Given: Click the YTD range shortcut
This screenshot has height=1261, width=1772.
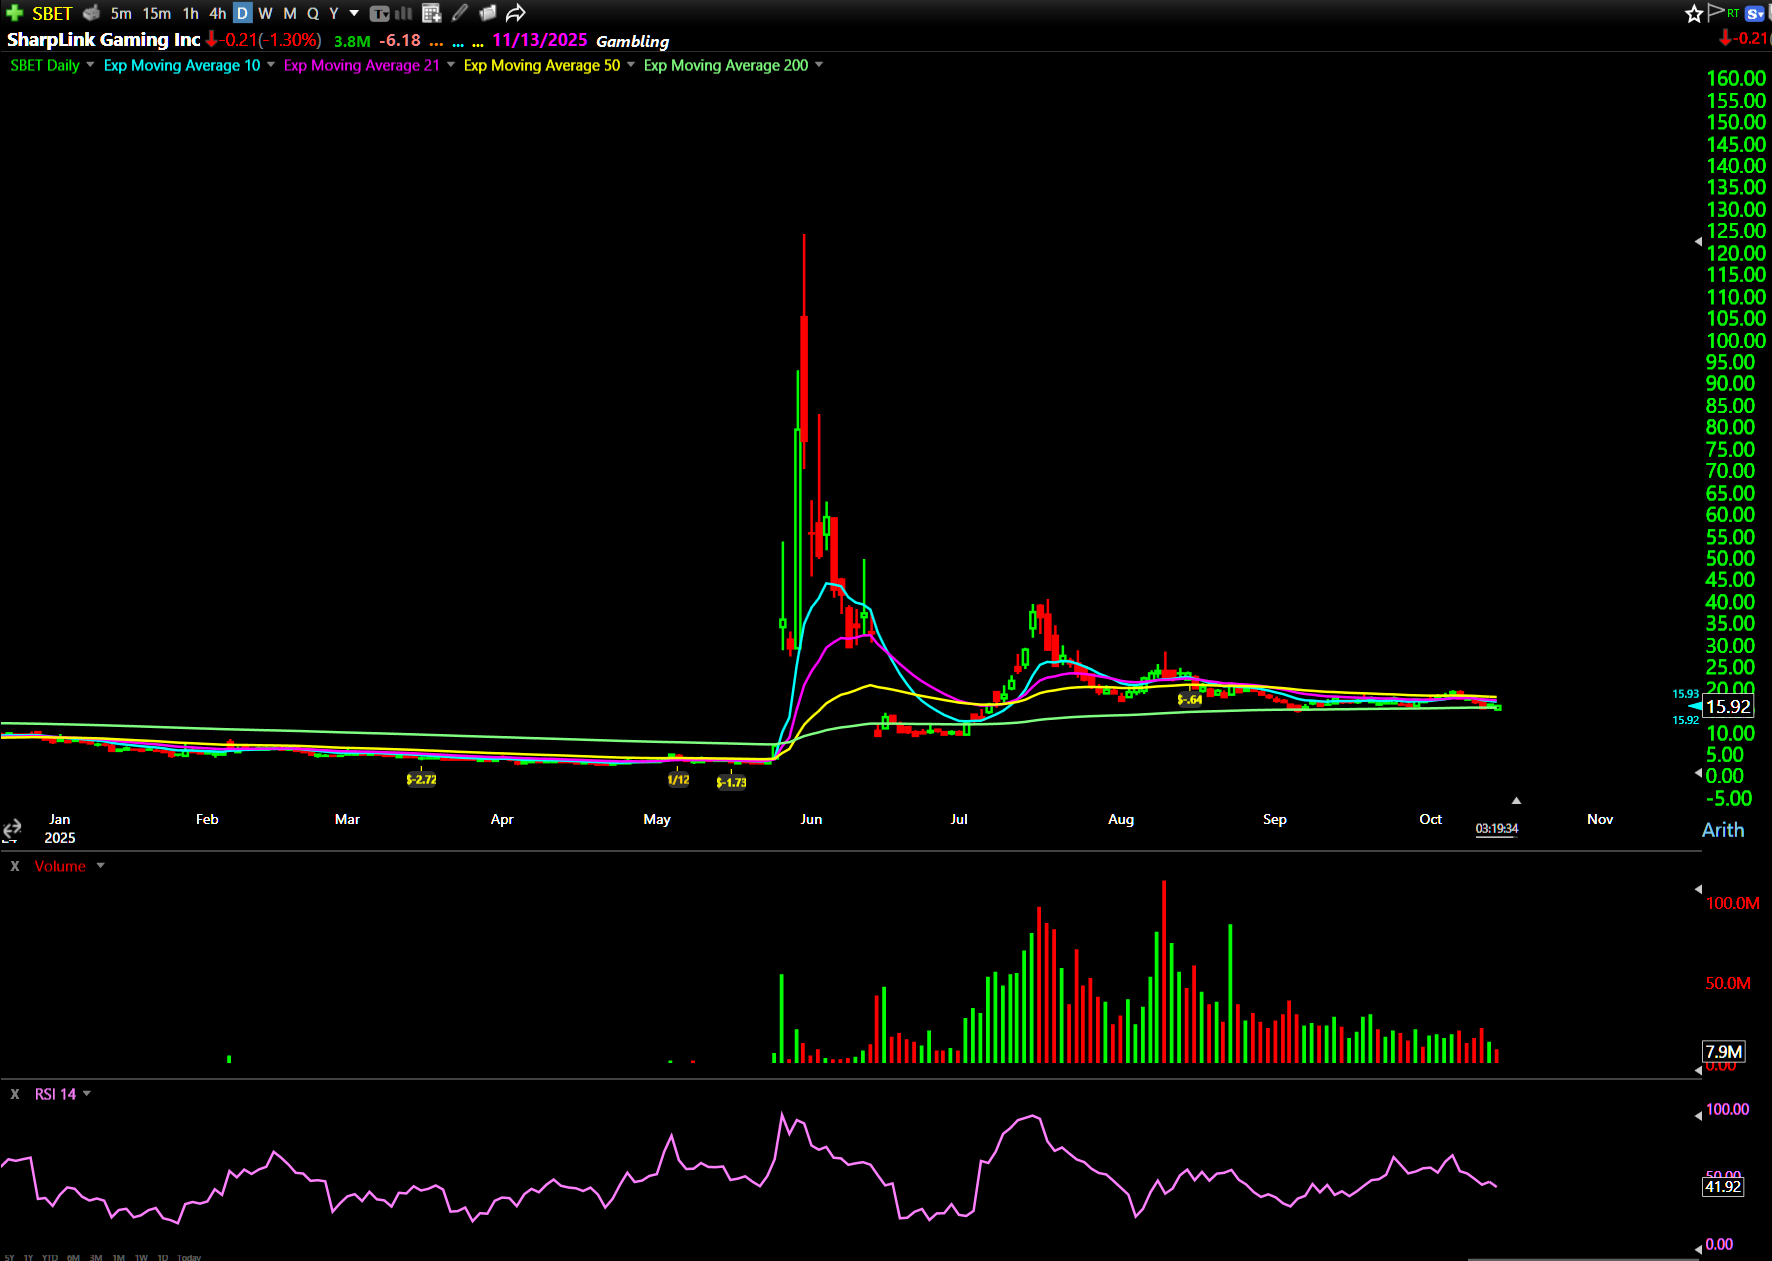Looking at the screenshot, I should pos(49,1257).
